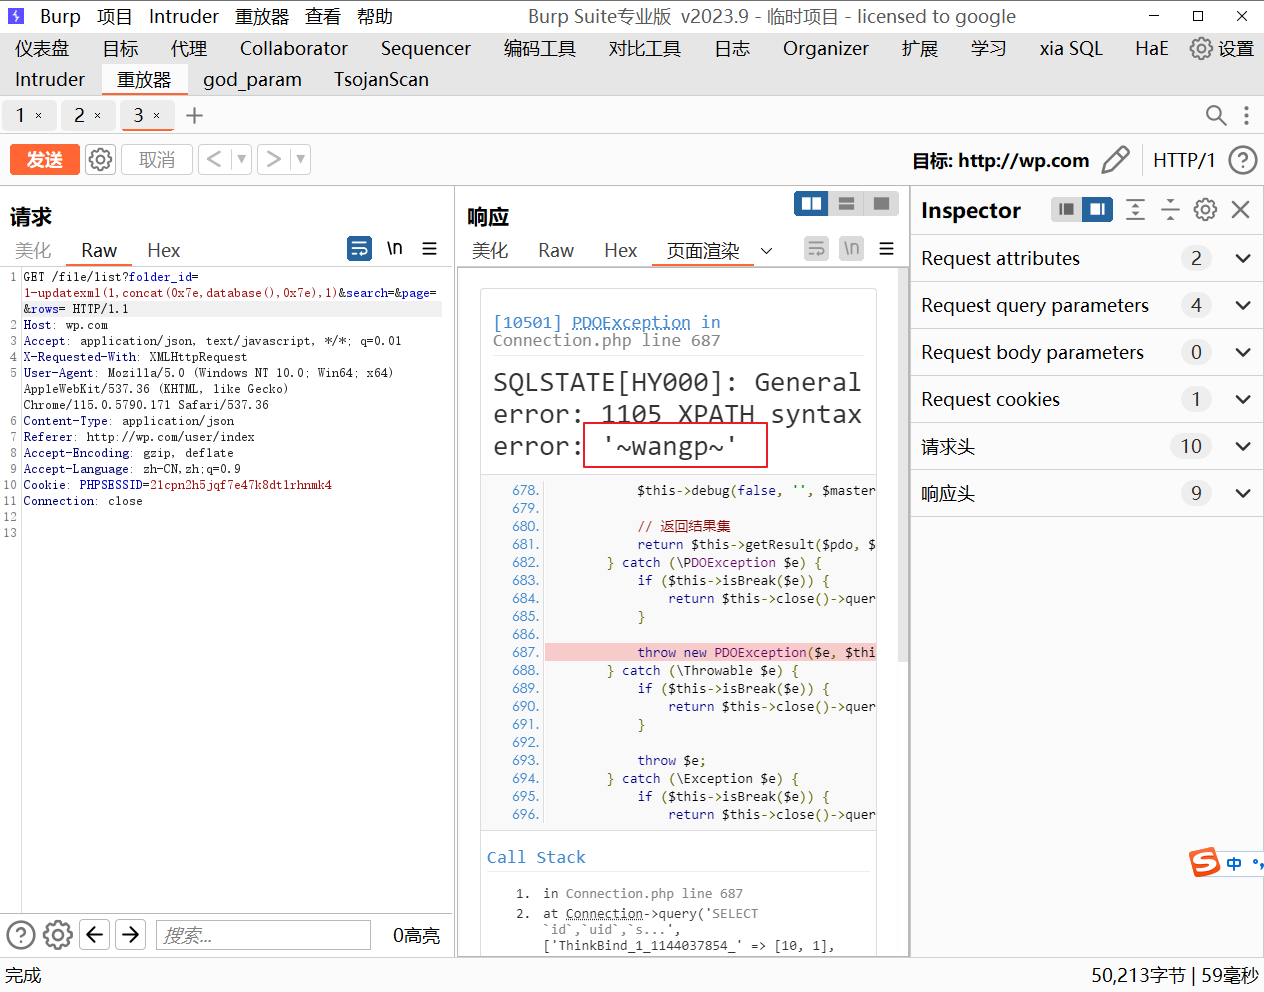Open the response panel hamburger menu

coord(886,248)
